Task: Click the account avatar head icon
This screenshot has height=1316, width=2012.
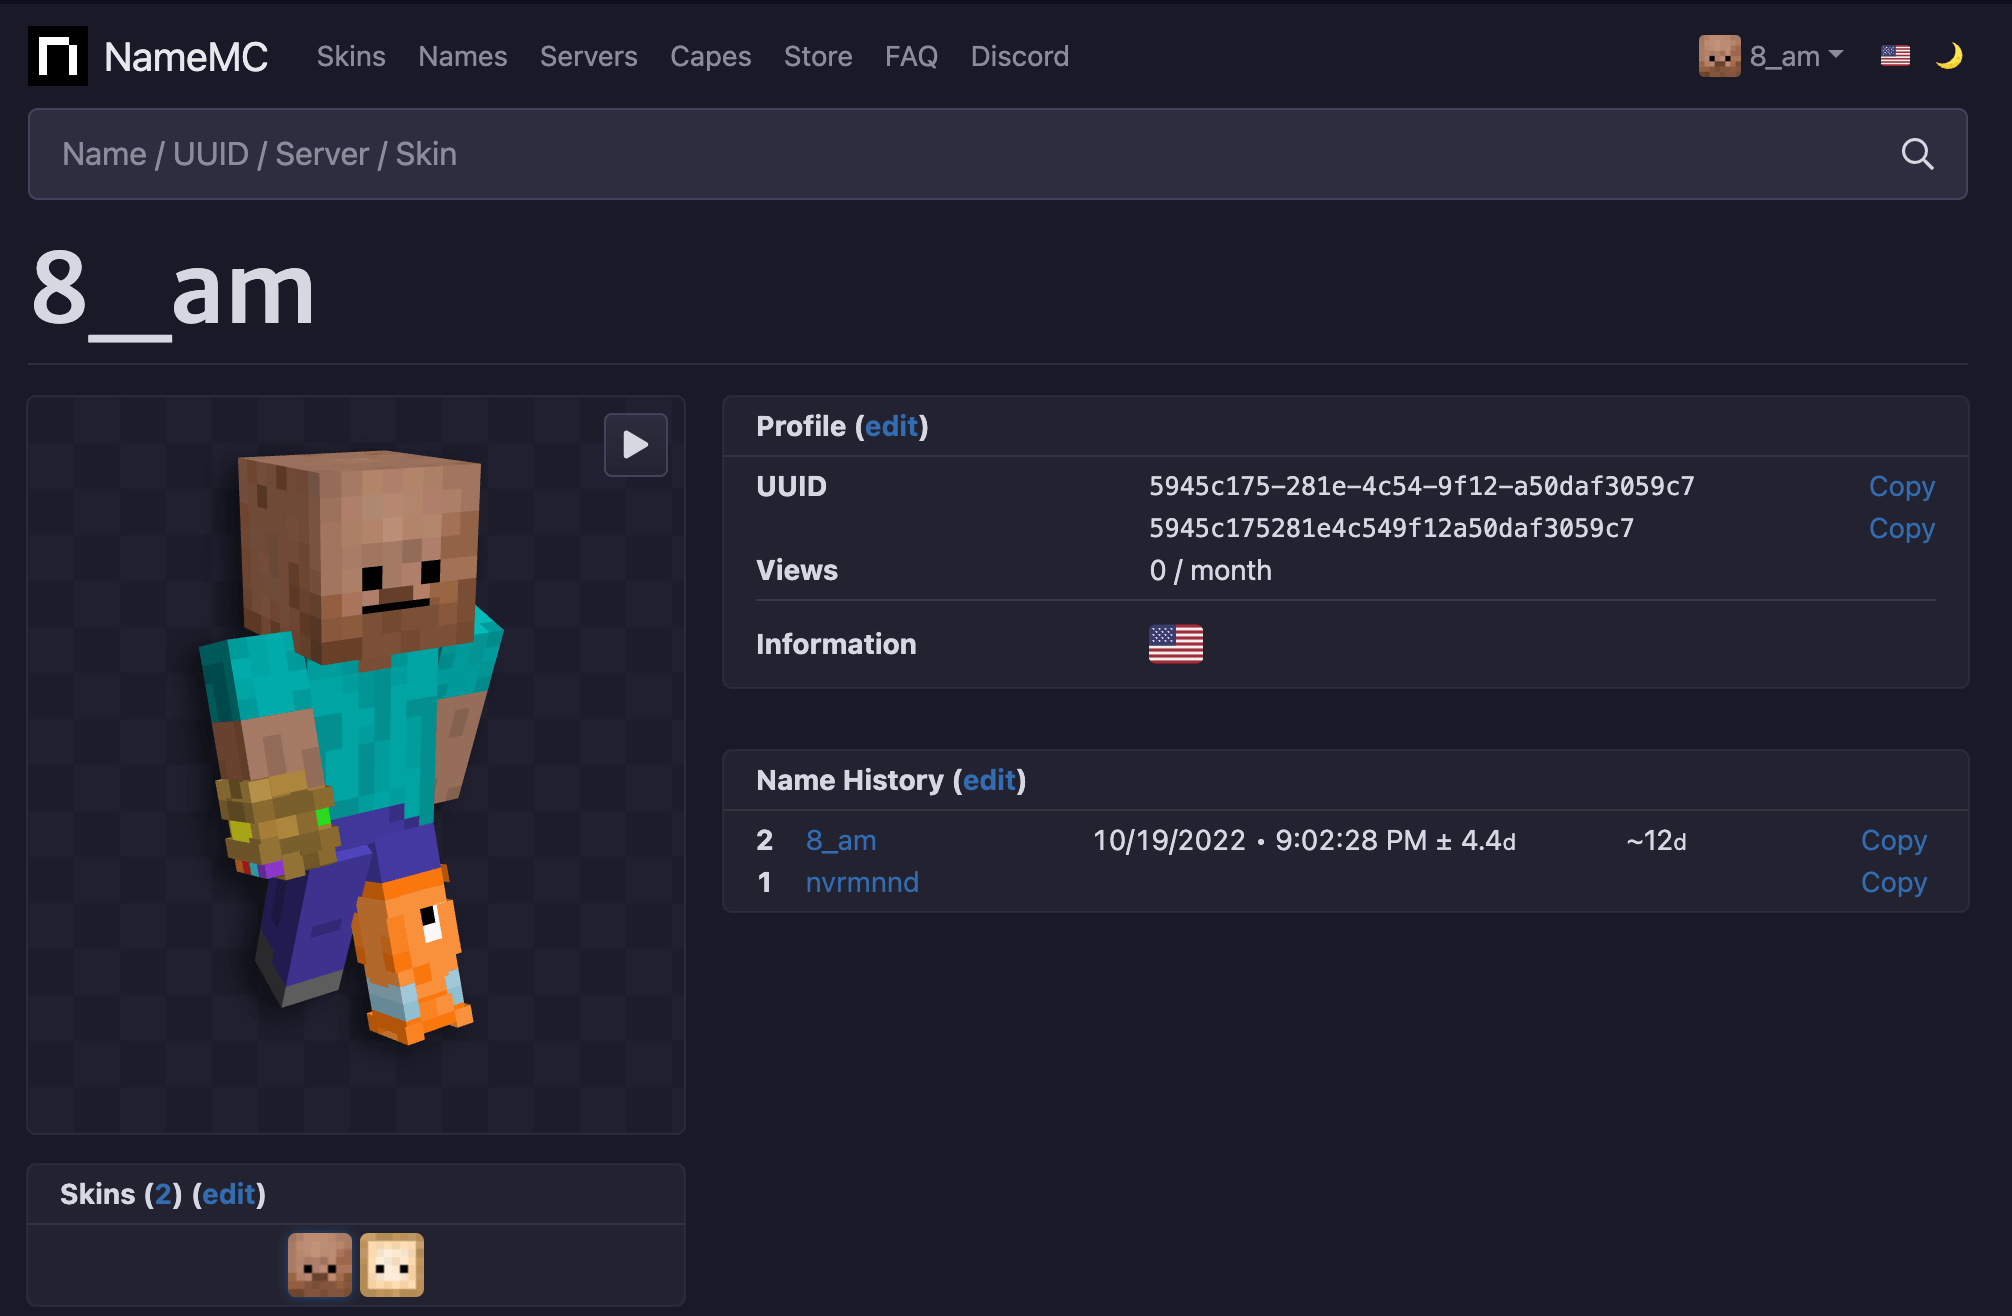Action: point(1719,56)
